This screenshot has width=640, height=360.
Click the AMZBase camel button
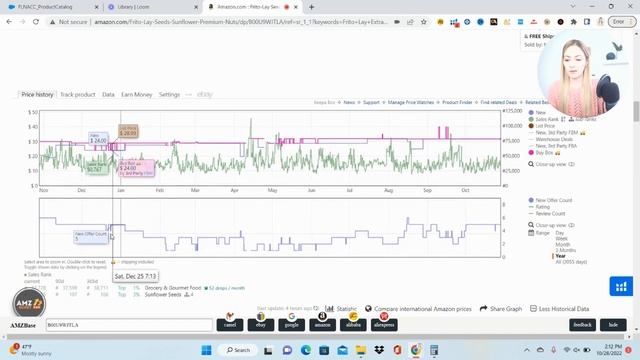coord(230,325)
